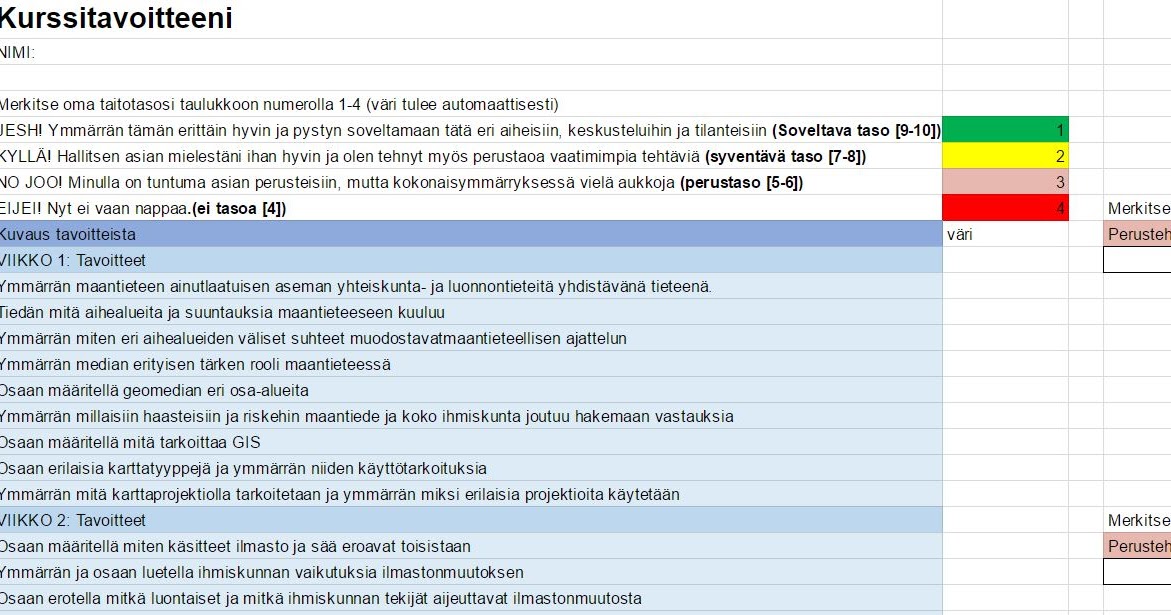Screen dimensions: 1171x615
Task: Select the karttatyypit goal row
Action: click(300, 467)
